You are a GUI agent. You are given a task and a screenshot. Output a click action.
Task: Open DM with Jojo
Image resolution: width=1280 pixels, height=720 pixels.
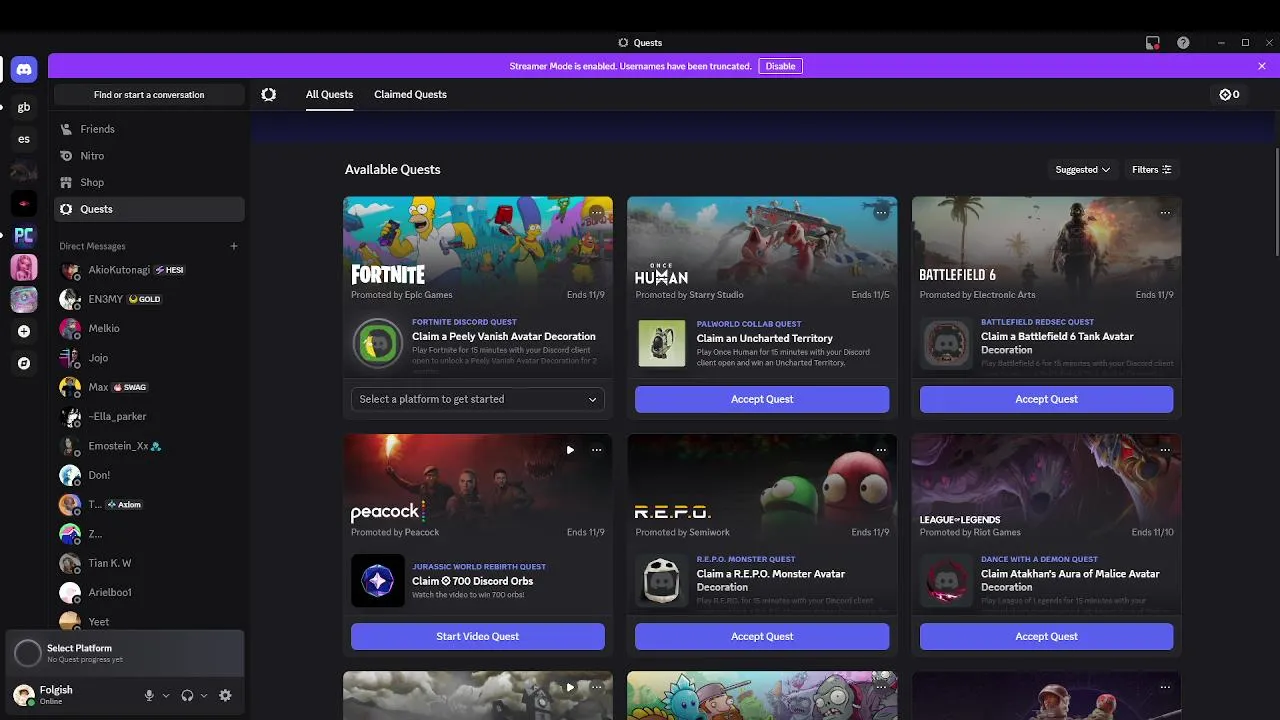click(149, 358)
